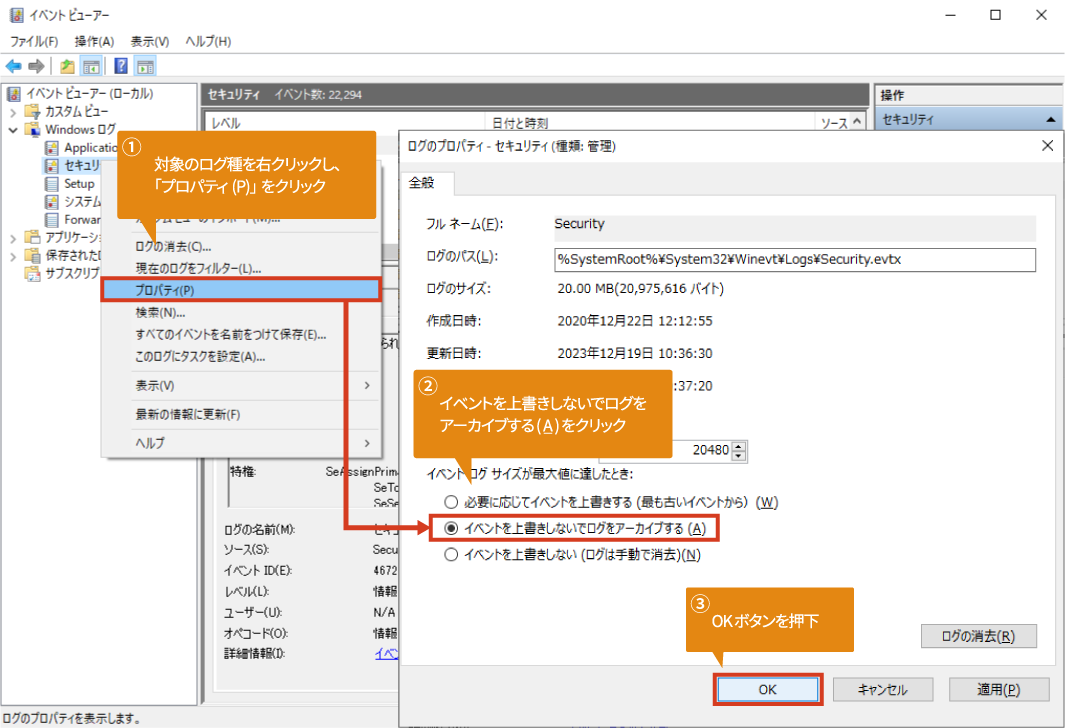Toggle the action pane visibility toolbar icon
1065x728 pixels.
click(x=145, y=66)
